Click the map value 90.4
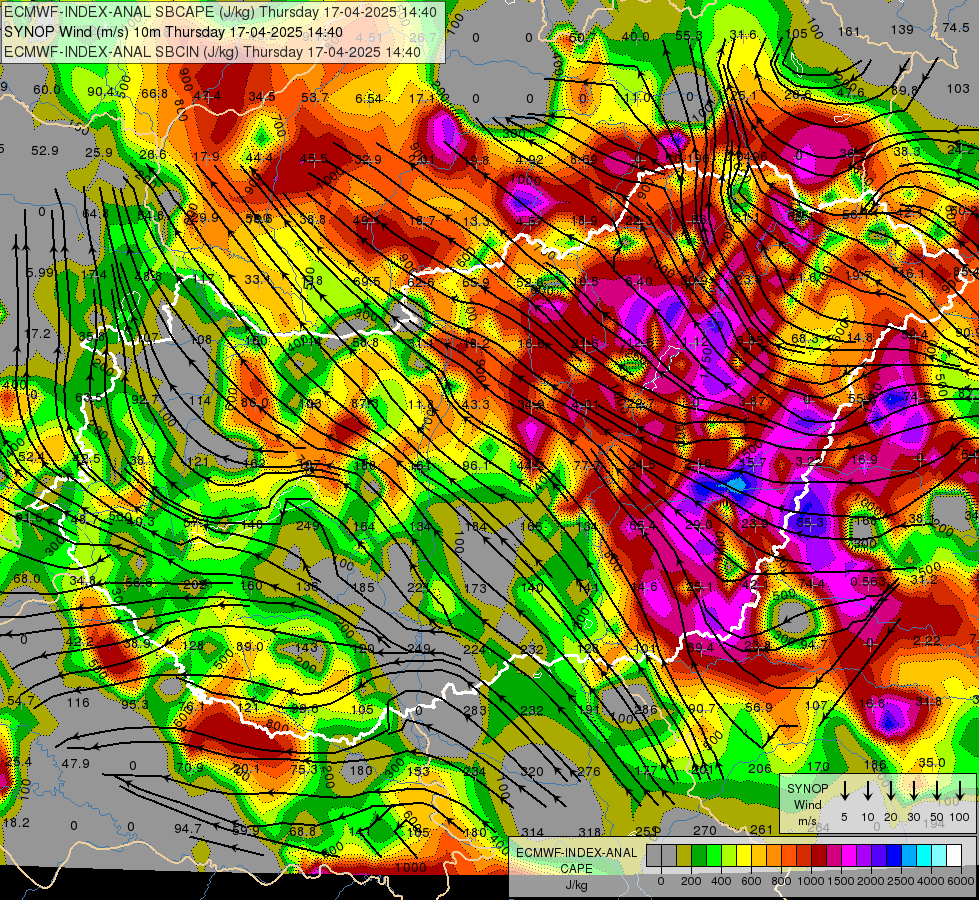 (101, 92)
